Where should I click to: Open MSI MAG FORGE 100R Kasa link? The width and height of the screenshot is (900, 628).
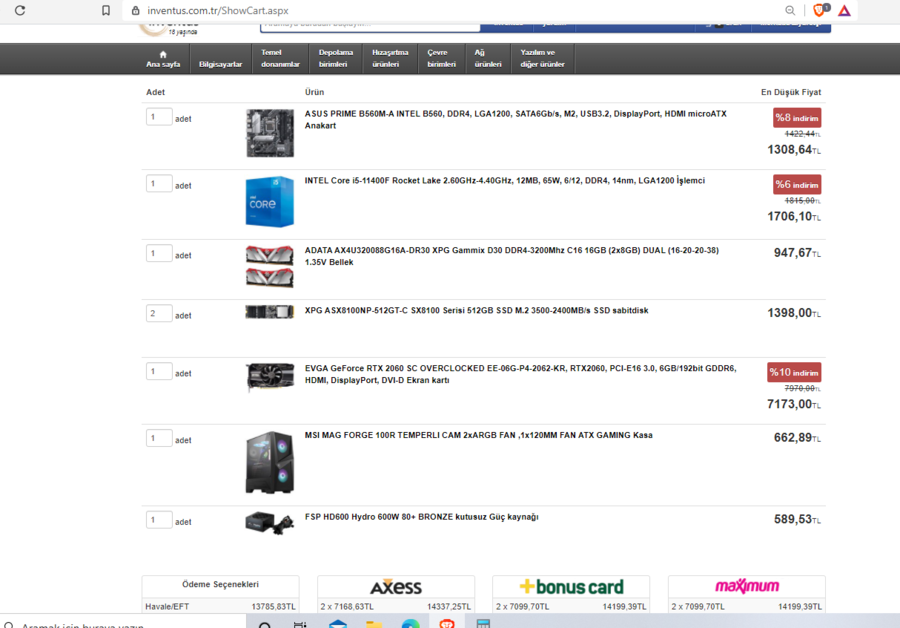click(479, 435)
